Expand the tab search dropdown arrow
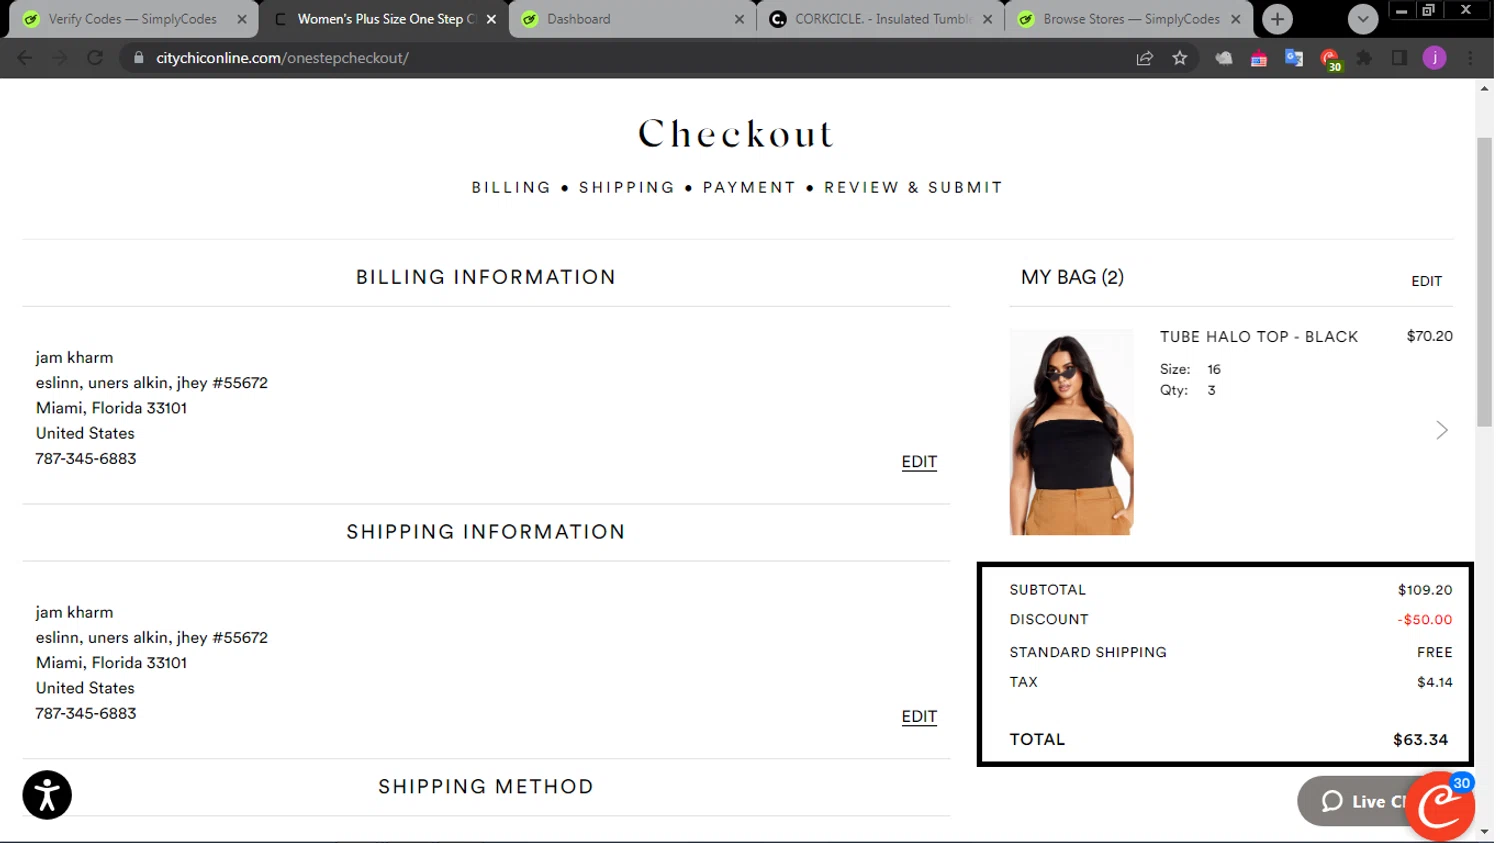This screenshot has width=1500, height=843. coord(1362,19)
